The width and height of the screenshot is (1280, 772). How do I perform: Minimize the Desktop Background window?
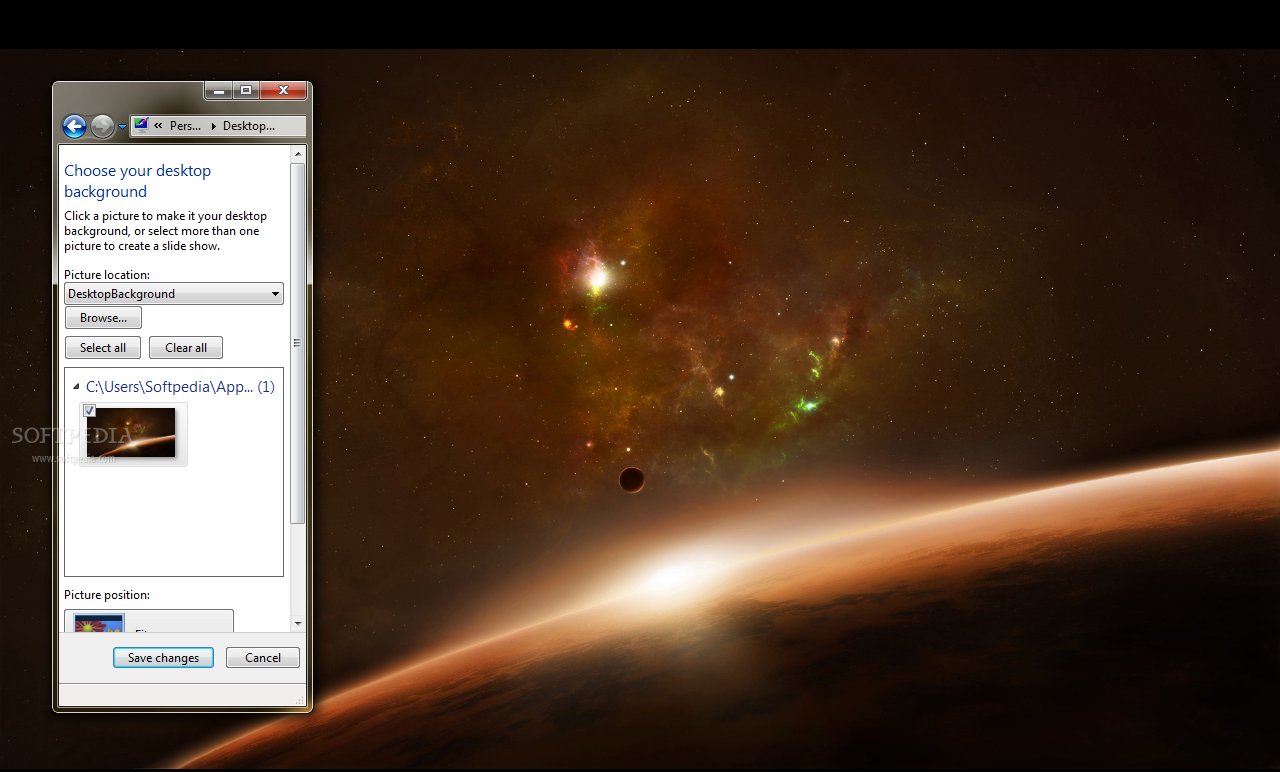point(218,90)
